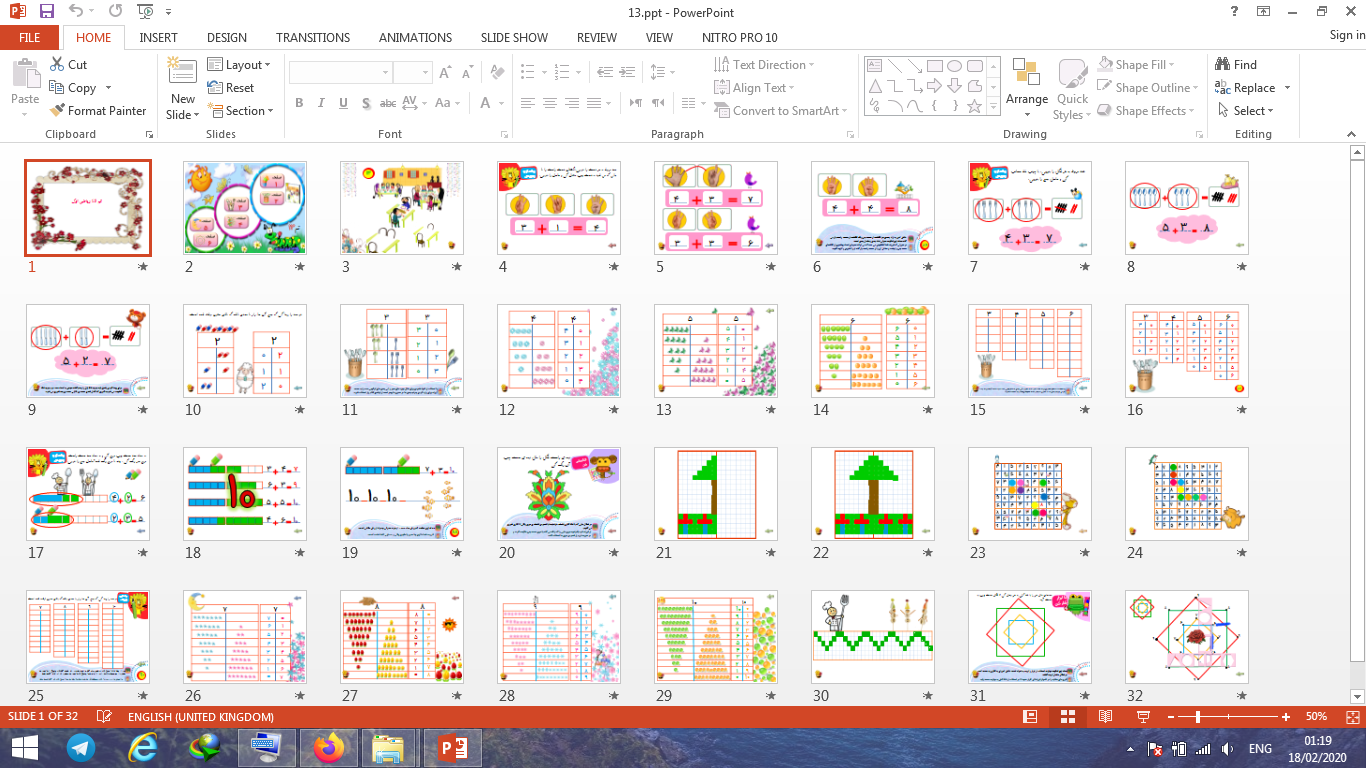Open the Arrange tool icon

[x=1026, y=74]
